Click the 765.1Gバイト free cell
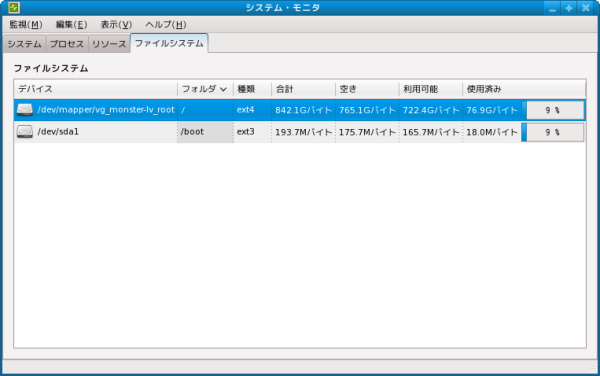 coord(367,110)
